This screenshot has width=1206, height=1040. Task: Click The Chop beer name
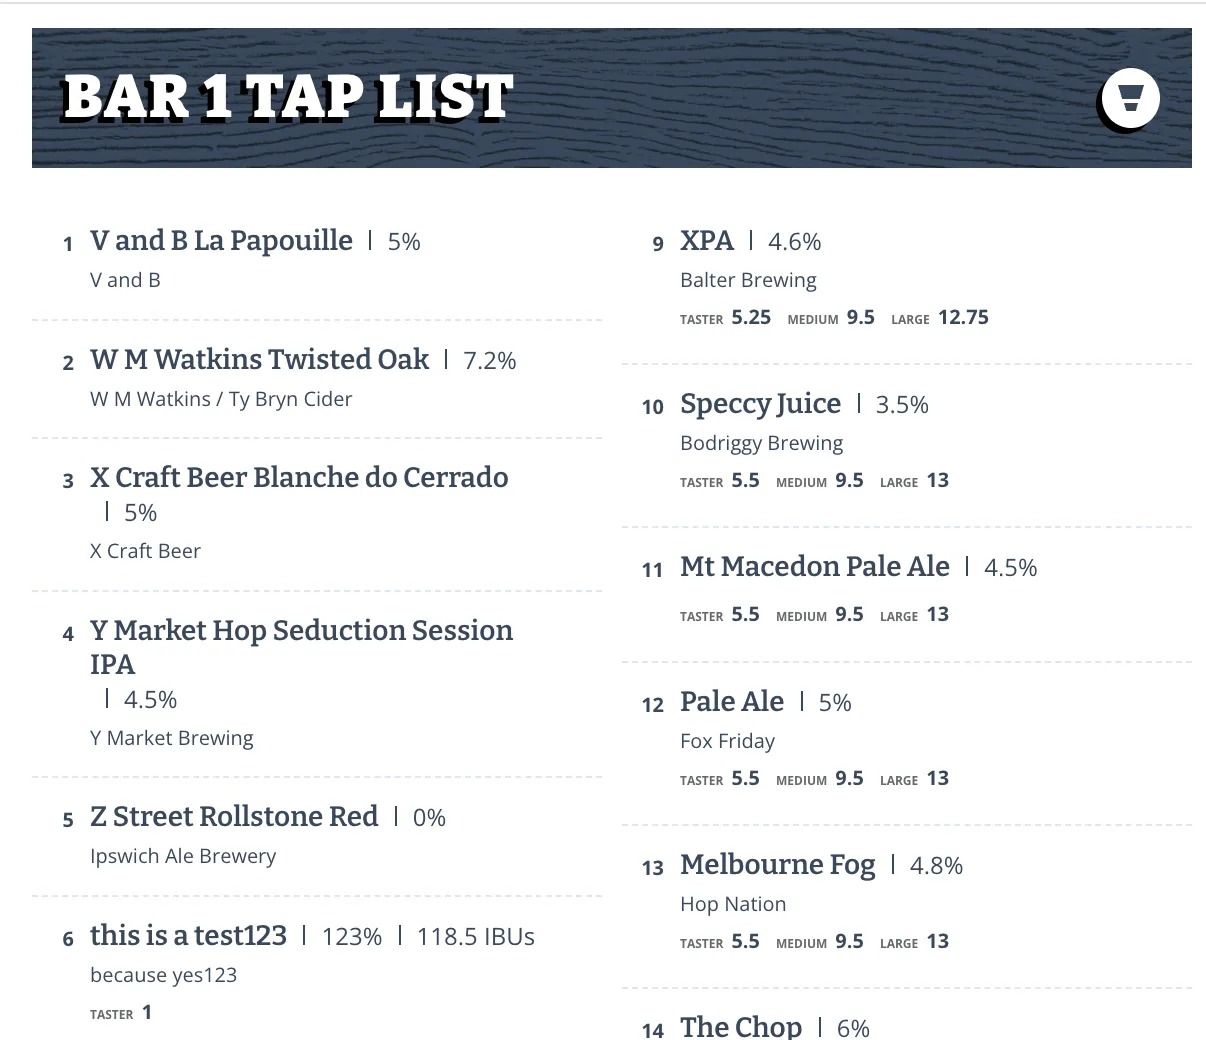pyautogui.click(x=741, y=1027)
